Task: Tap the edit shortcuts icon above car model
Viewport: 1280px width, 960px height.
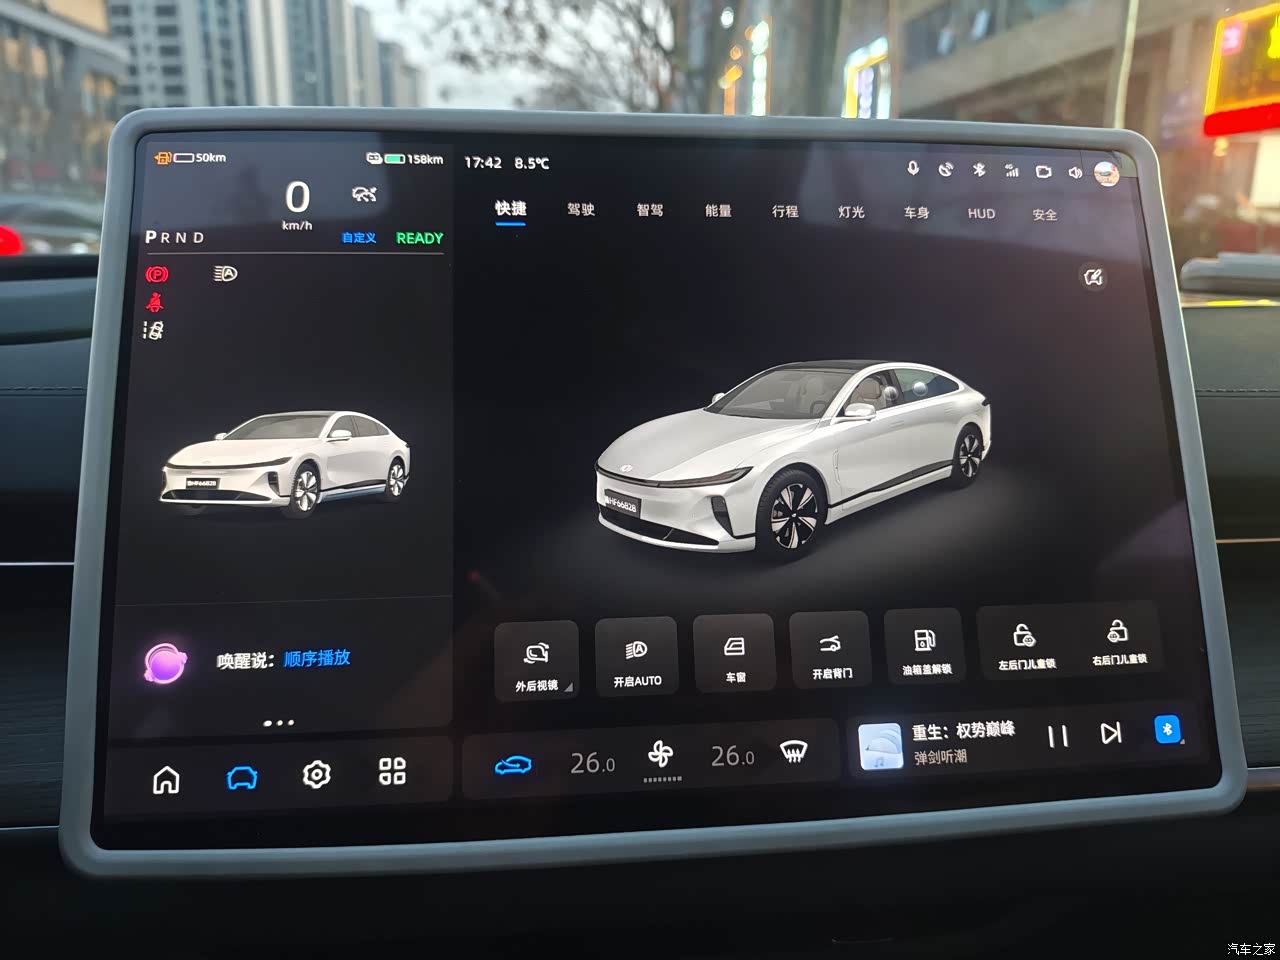Action: [x=1094, y=277]
